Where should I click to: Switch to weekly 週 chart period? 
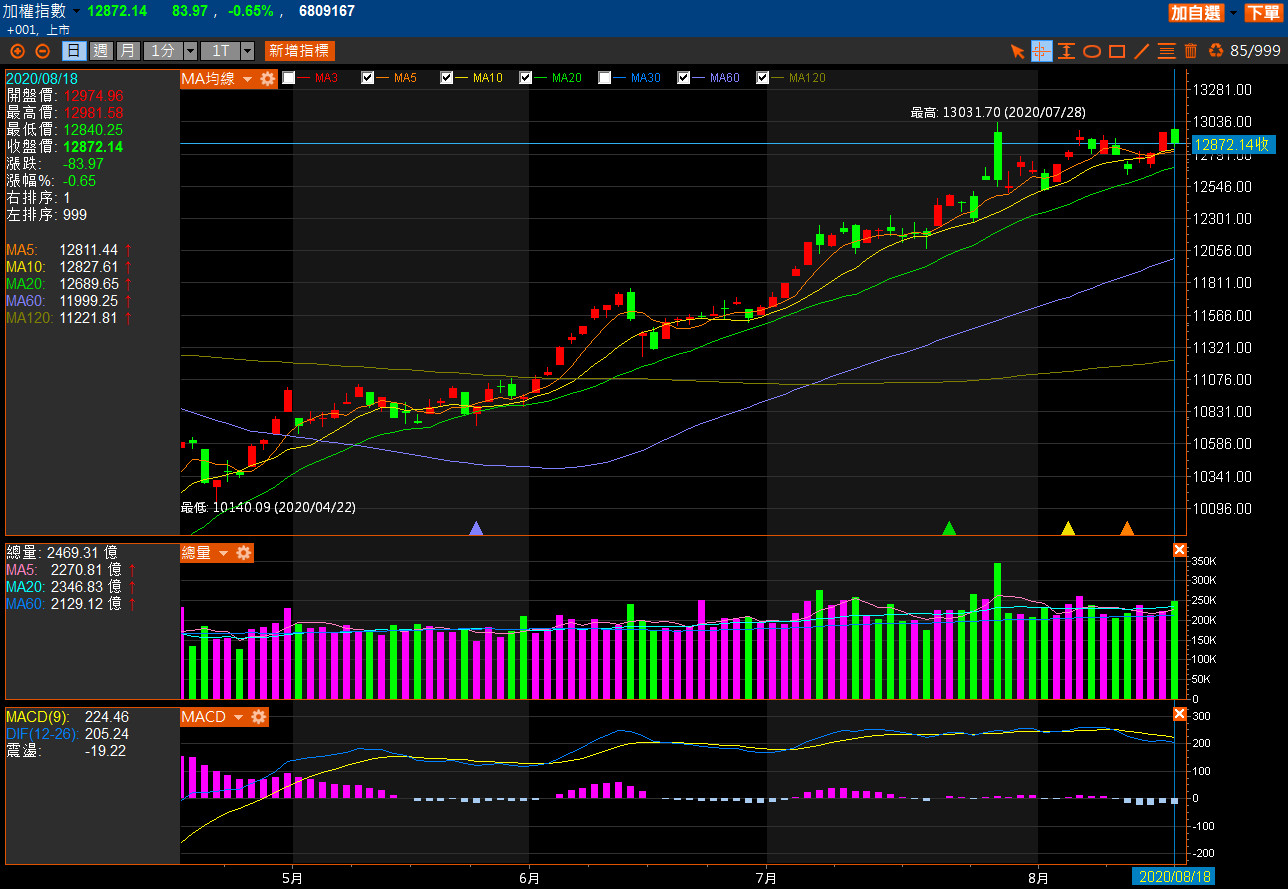(101, 51)
